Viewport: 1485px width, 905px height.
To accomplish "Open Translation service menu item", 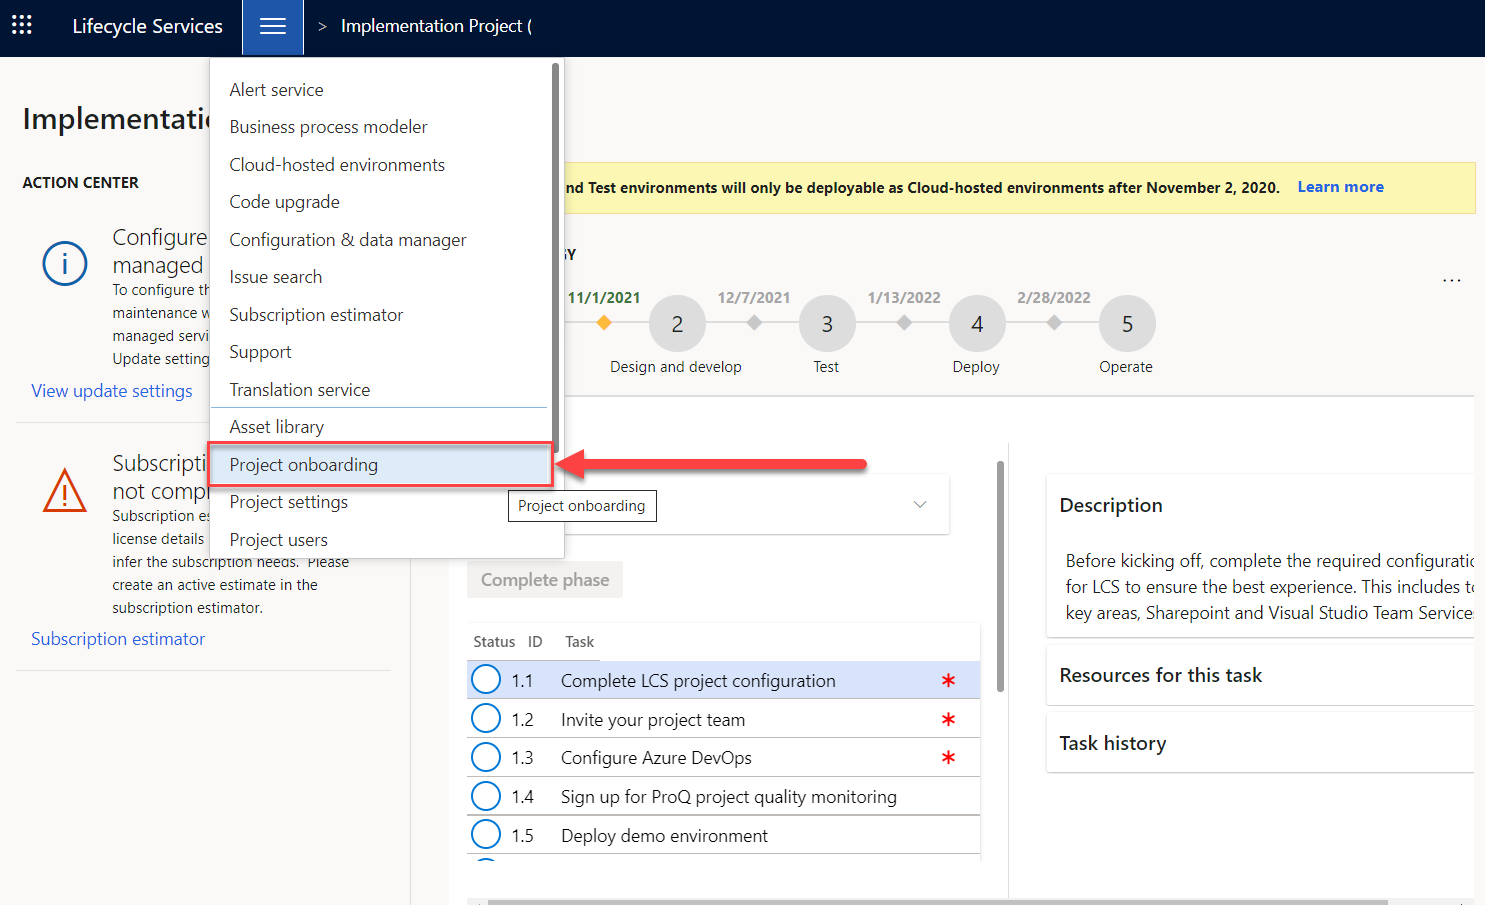I will 300,390.
